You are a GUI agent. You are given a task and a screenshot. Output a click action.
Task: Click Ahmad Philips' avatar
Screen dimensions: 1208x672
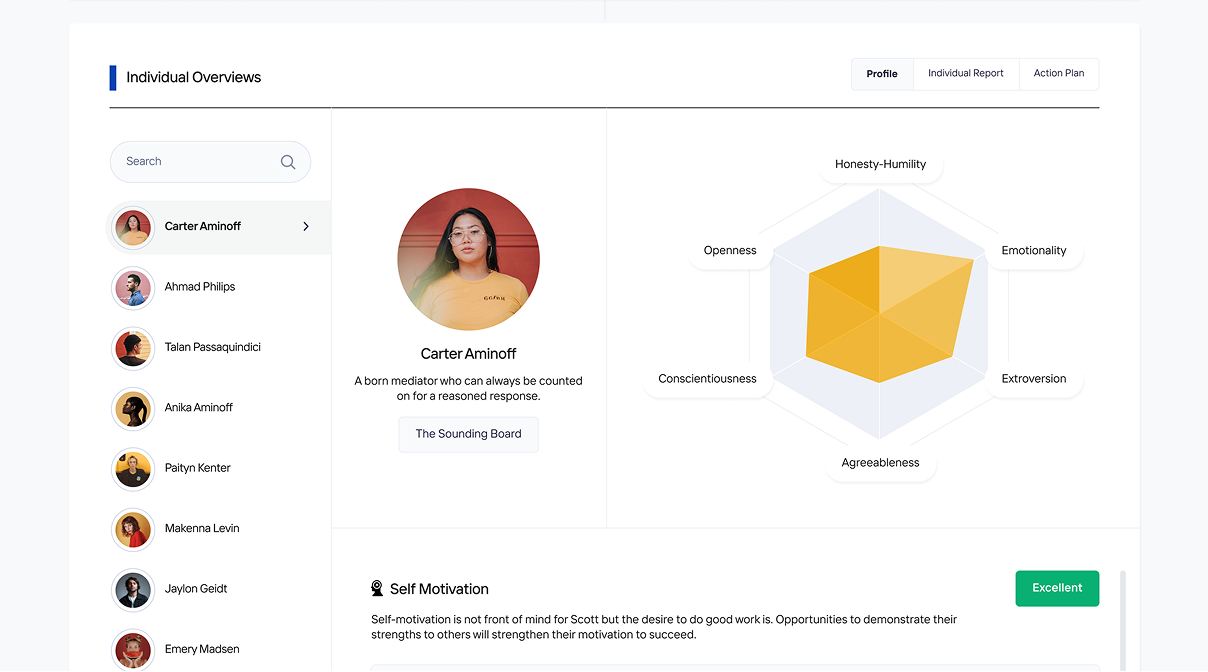pyautogui.click(x=132, y=288)
